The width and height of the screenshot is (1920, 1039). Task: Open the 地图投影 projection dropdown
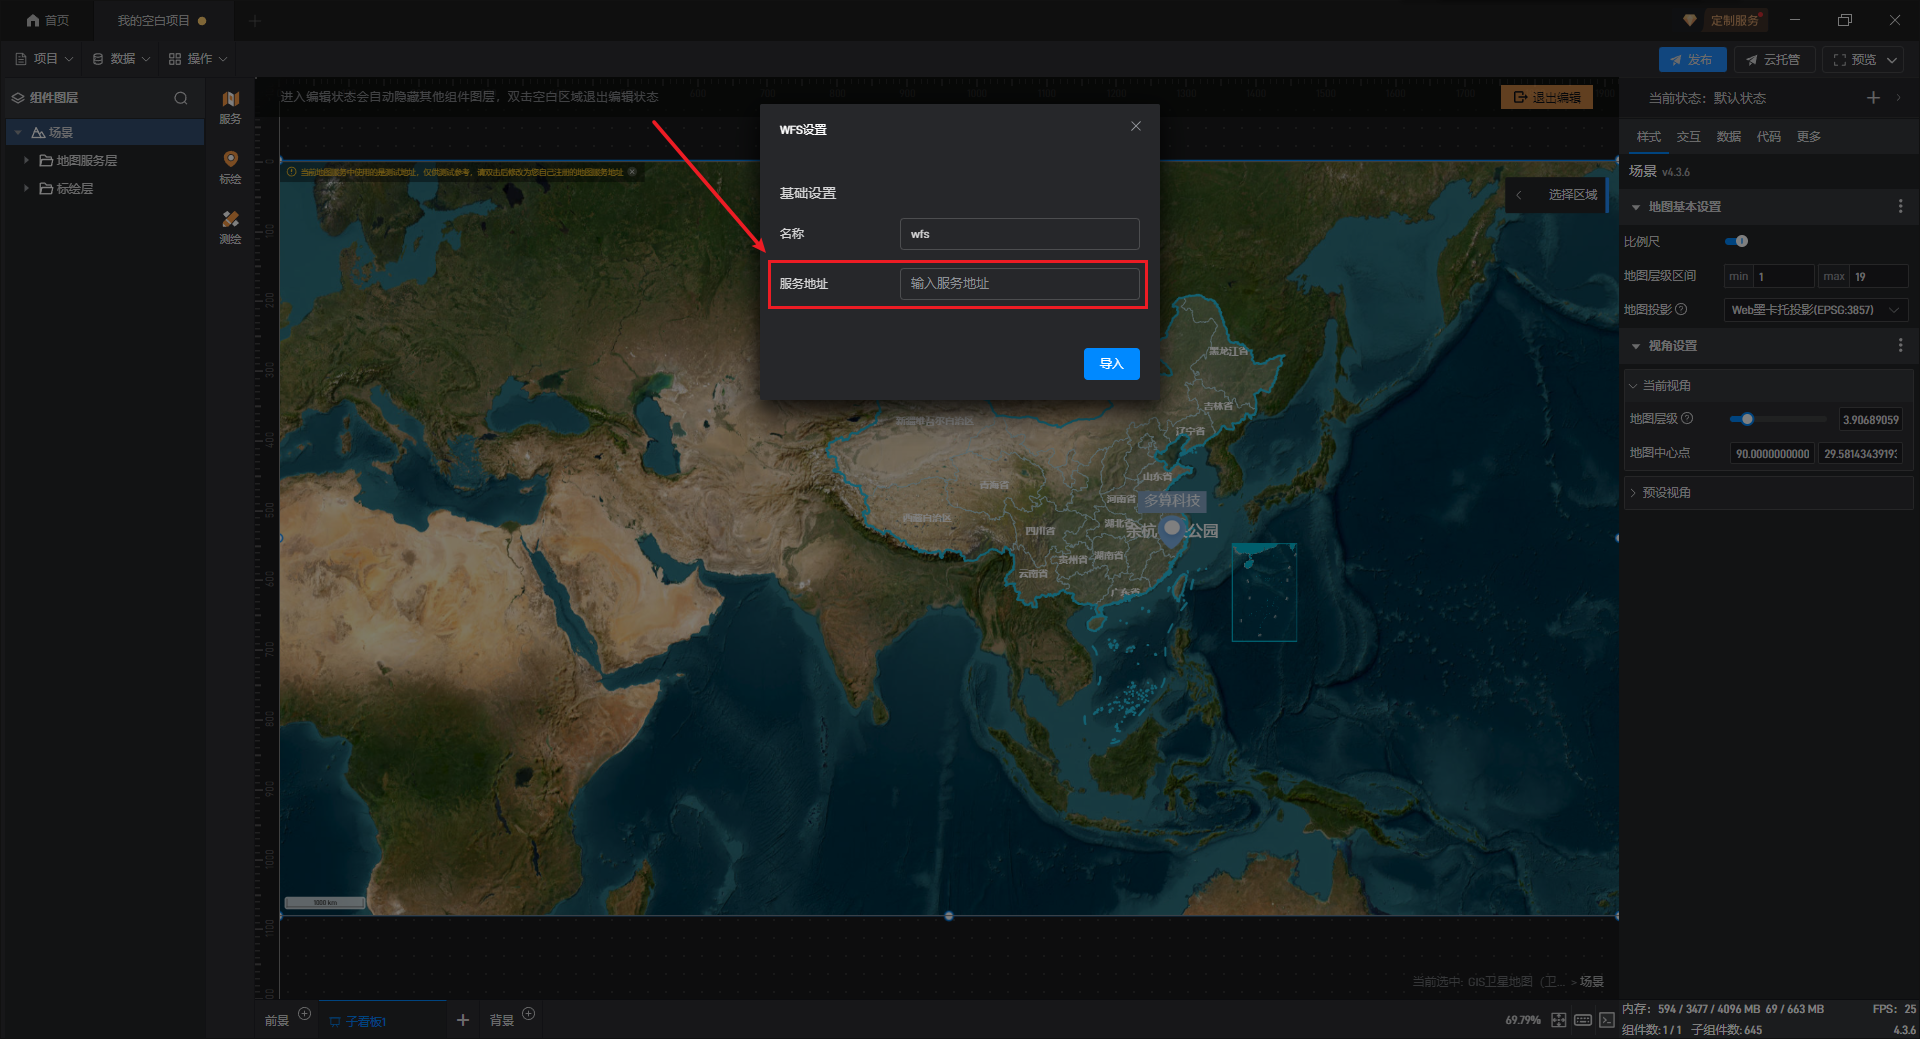(x=1815, y=310)
